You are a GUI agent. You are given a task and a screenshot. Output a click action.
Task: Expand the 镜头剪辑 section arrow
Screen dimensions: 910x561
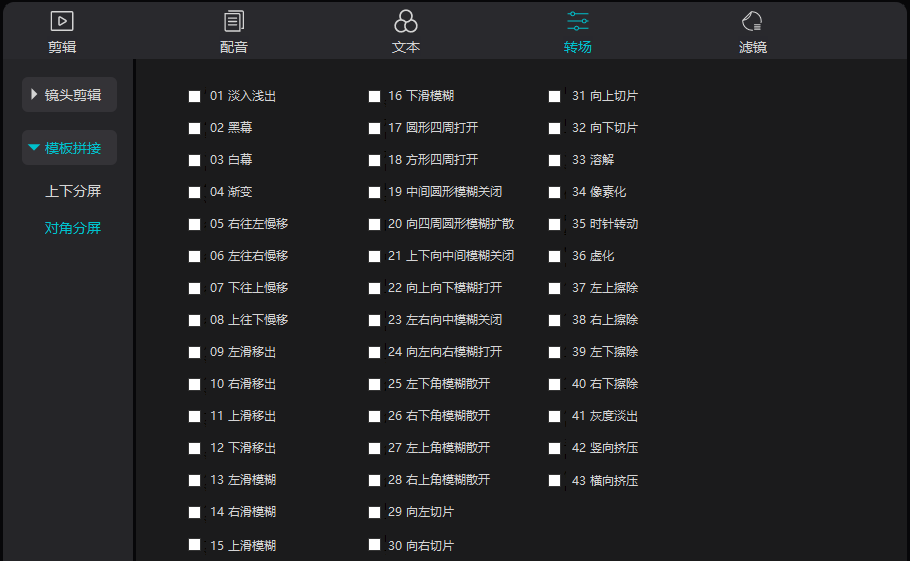(x=34, y=94)
